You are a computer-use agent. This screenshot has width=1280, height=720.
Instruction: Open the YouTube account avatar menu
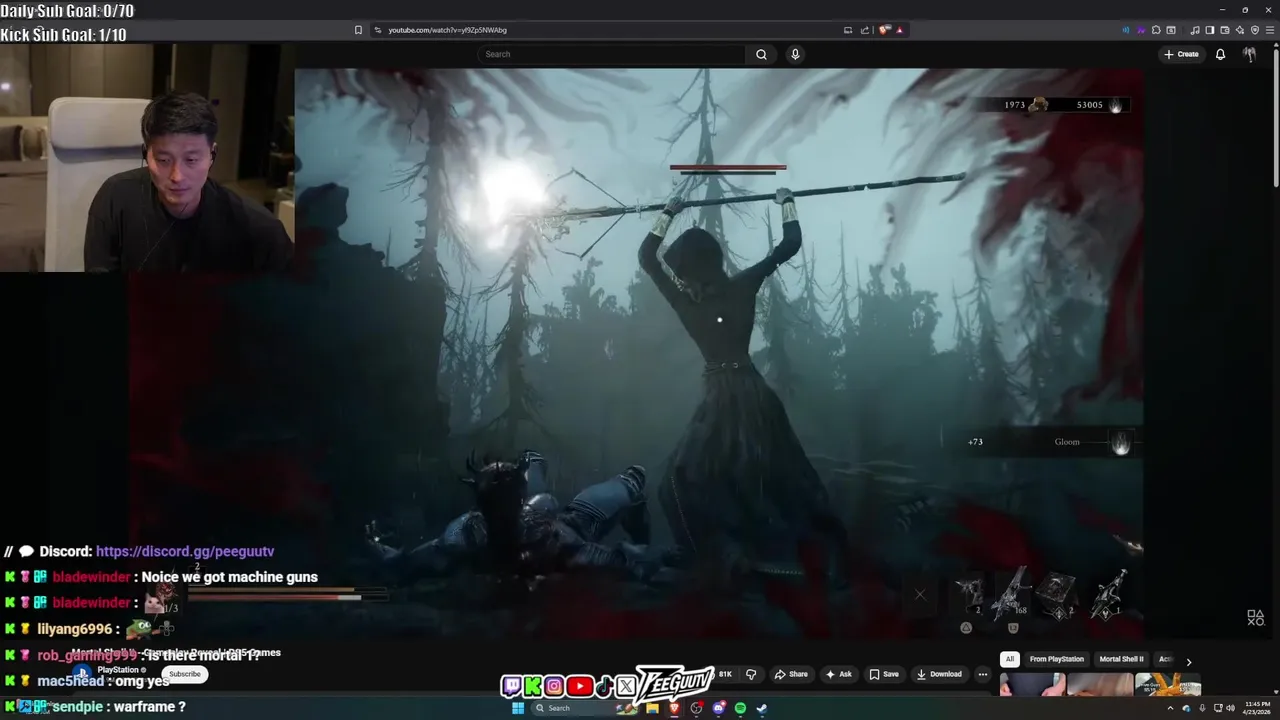(x=1249, y=54)
